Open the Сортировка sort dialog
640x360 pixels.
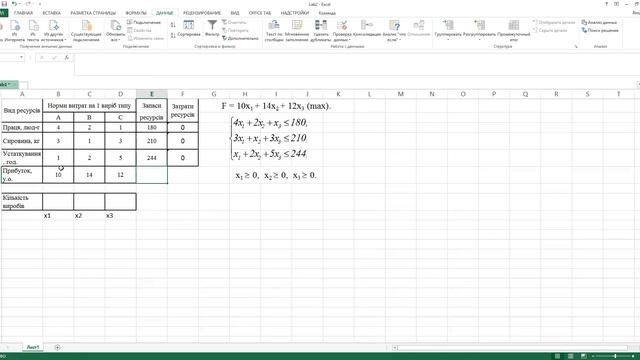[x=189, y=29]
